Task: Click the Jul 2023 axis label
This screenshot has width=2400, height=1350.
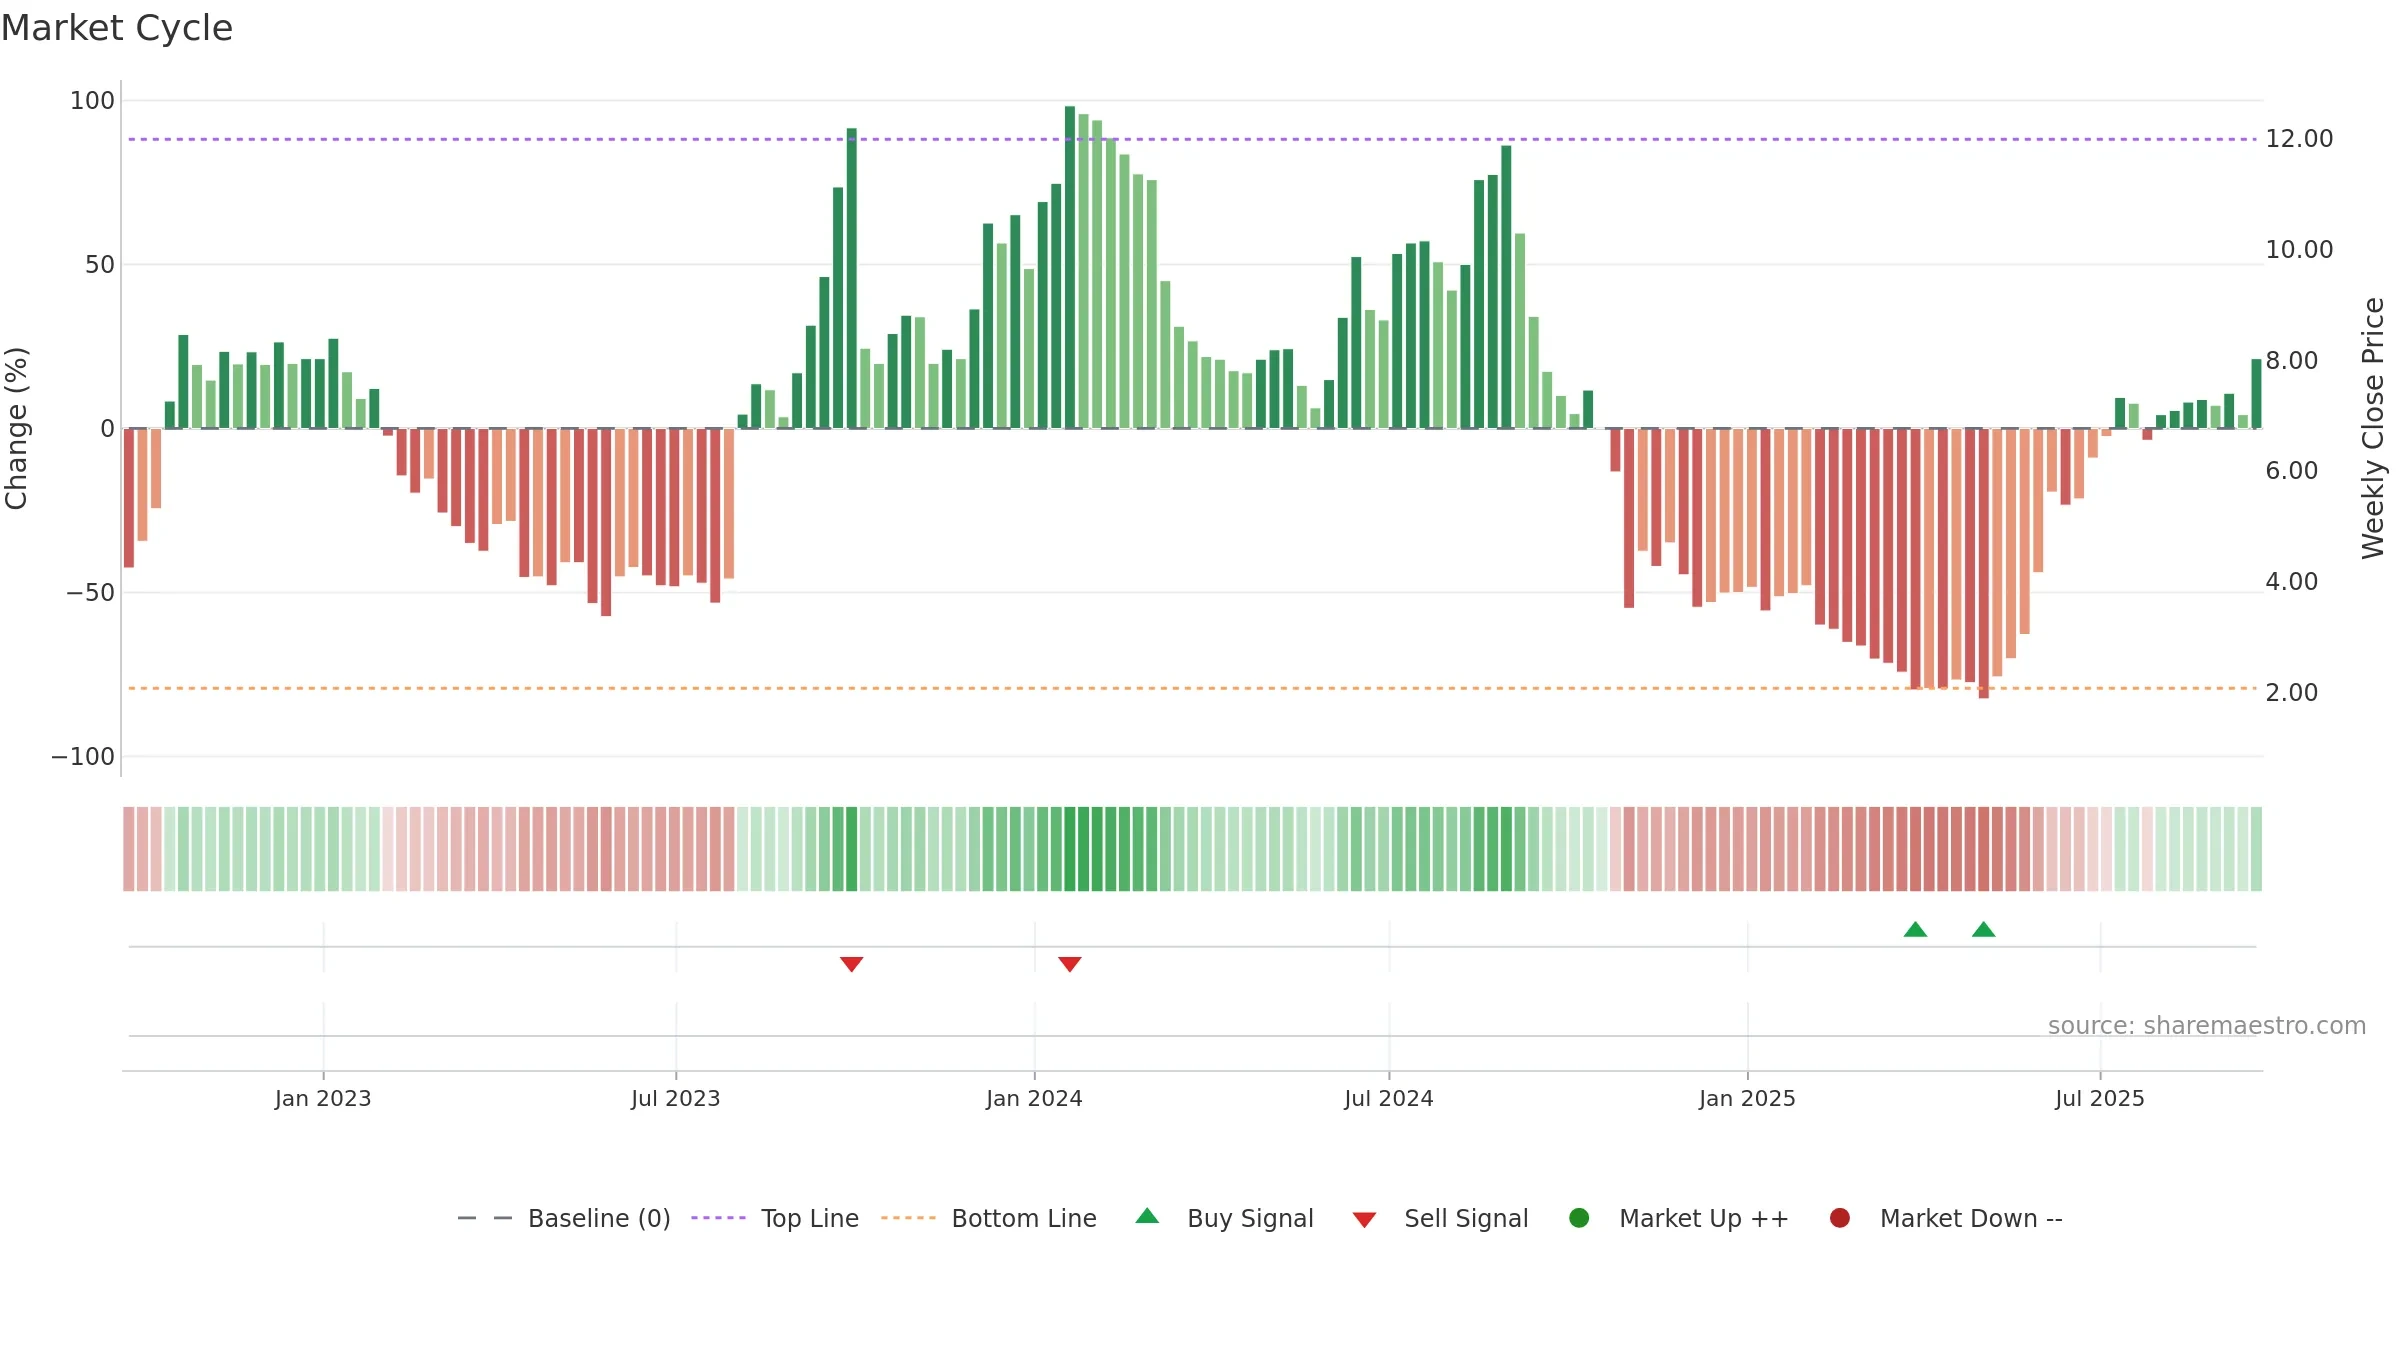Action: (676, 1098)
